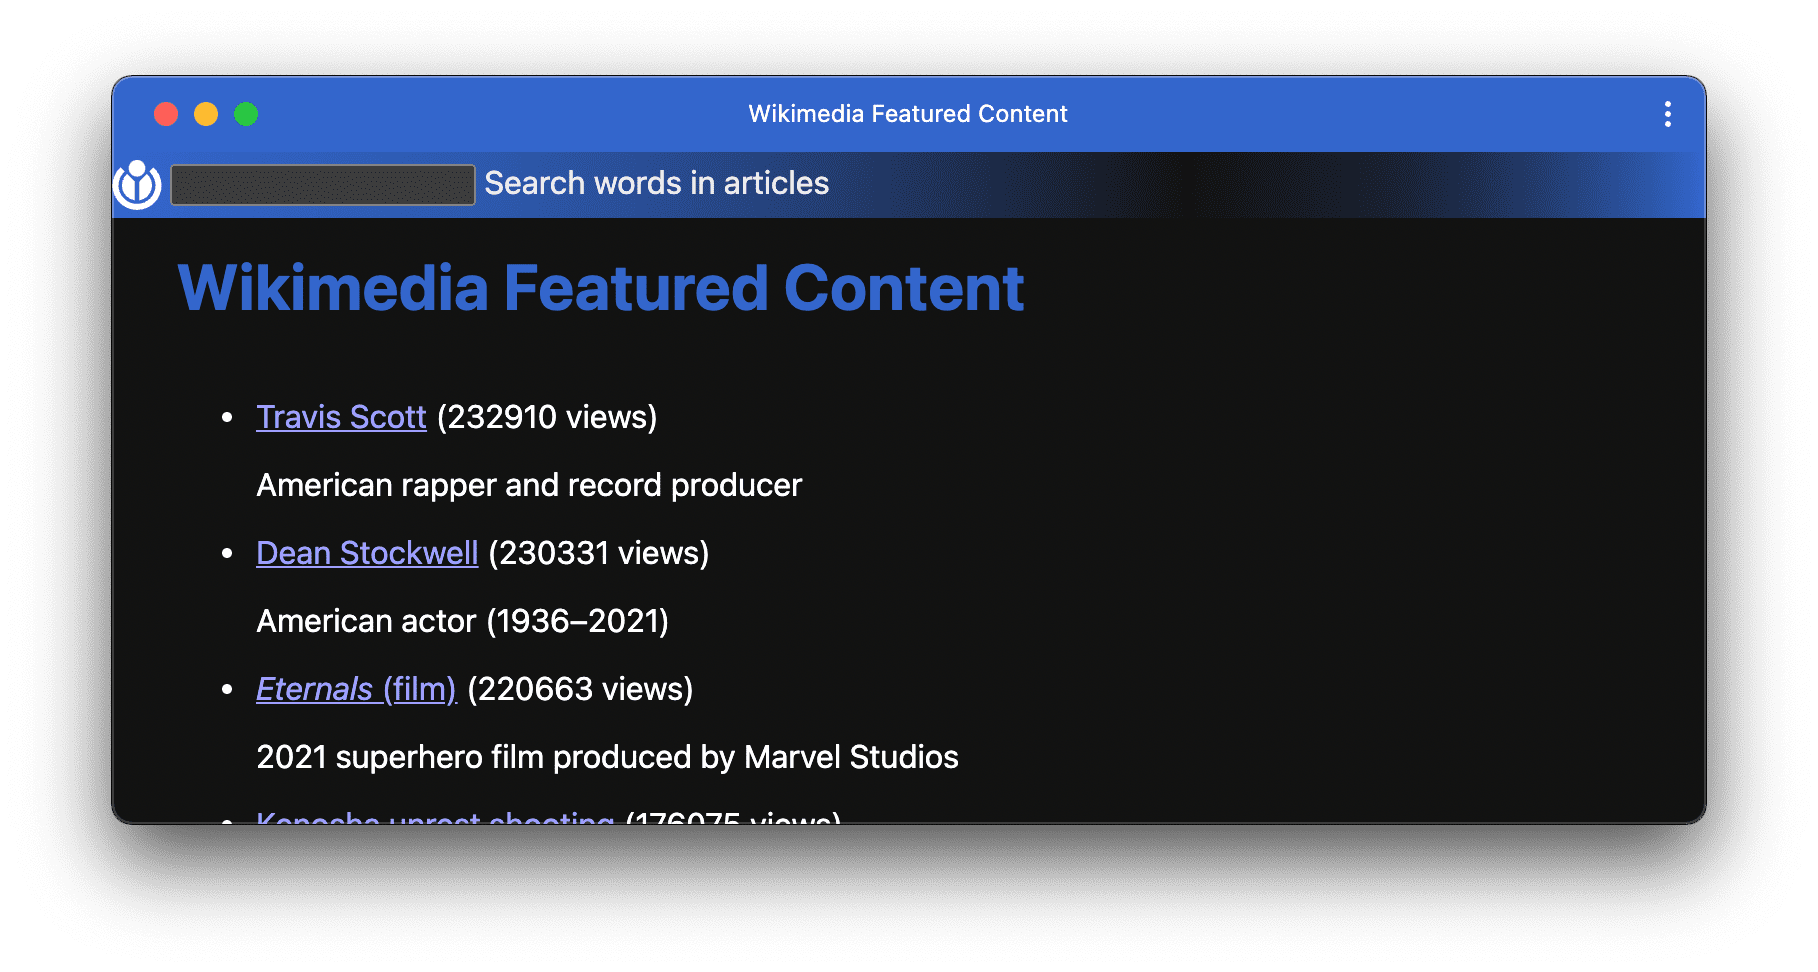Click the kebab menu in the title bar
The height and width of the screenshot is (972, 1818).
[x=1667, y=114]
